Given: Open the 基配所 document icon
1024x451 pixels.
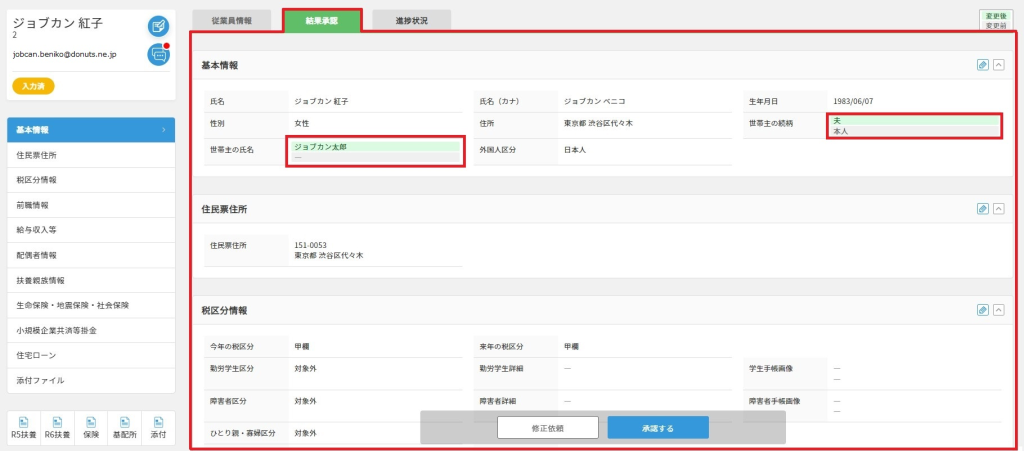Looking at the screenshot, I should (x=125, y=428).
